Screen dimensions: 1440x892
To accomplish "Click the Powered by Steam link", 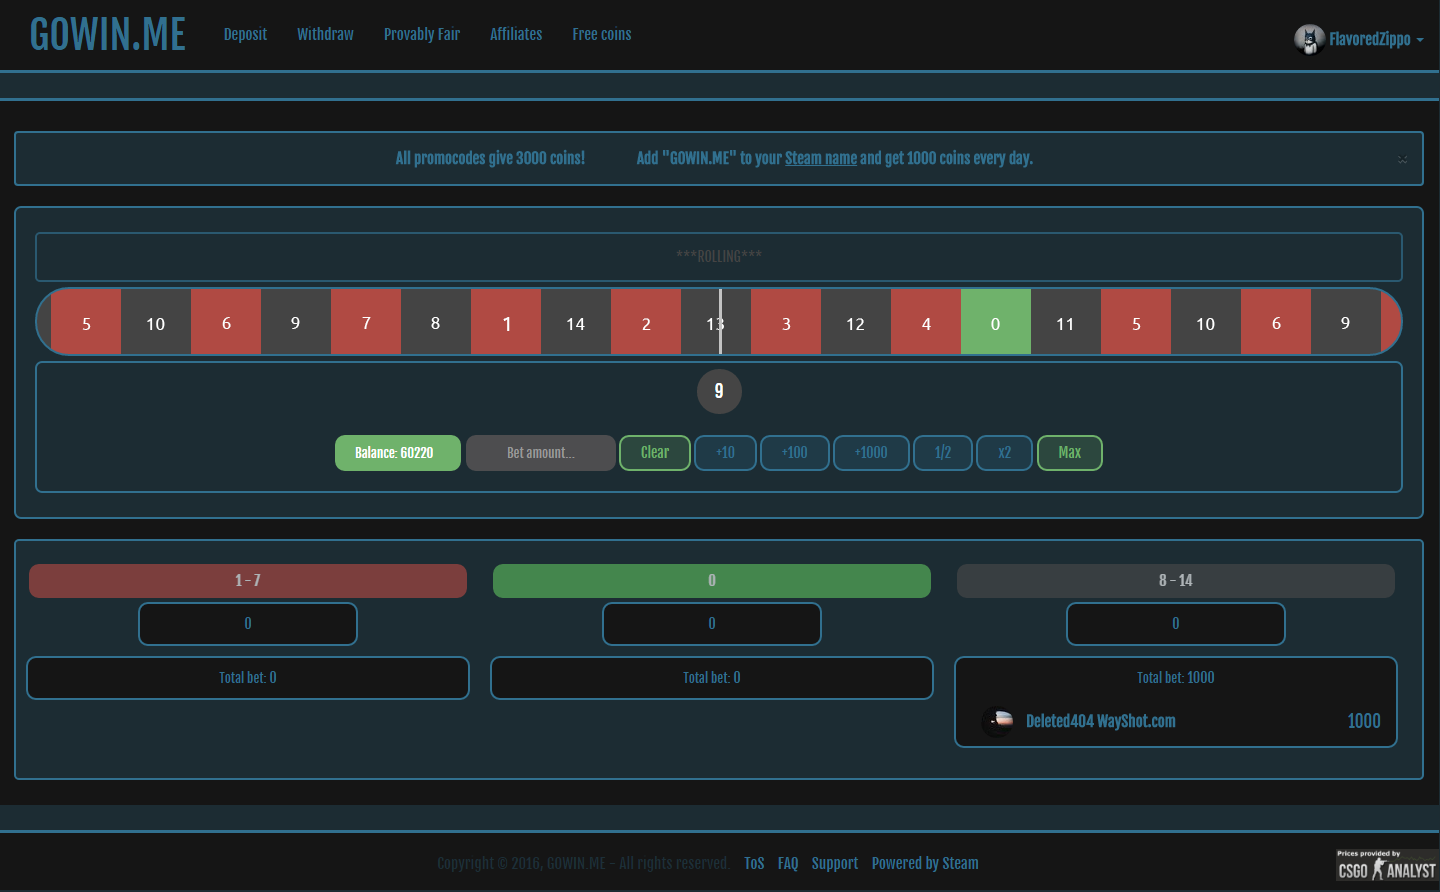I will tap(925, 863).
